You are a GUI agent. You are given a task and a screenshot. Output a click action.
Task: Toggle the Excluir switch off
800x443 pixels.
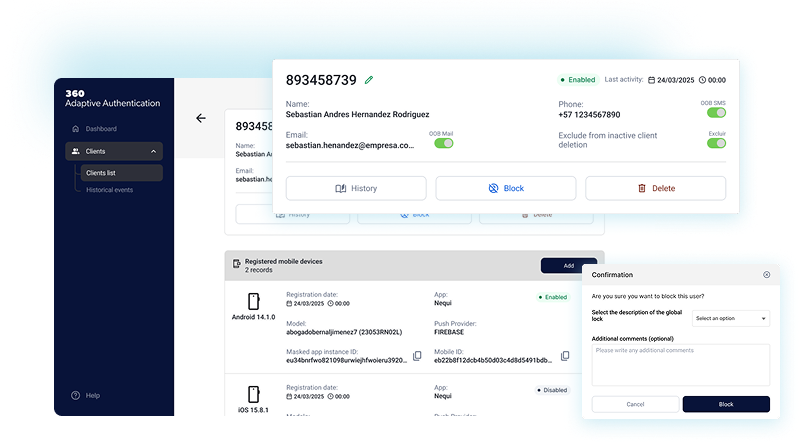click(716, 143)
